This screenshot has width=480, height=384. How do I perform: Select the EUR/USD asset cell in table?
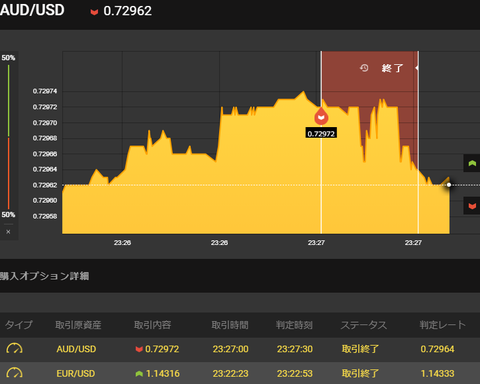point(76,374)
